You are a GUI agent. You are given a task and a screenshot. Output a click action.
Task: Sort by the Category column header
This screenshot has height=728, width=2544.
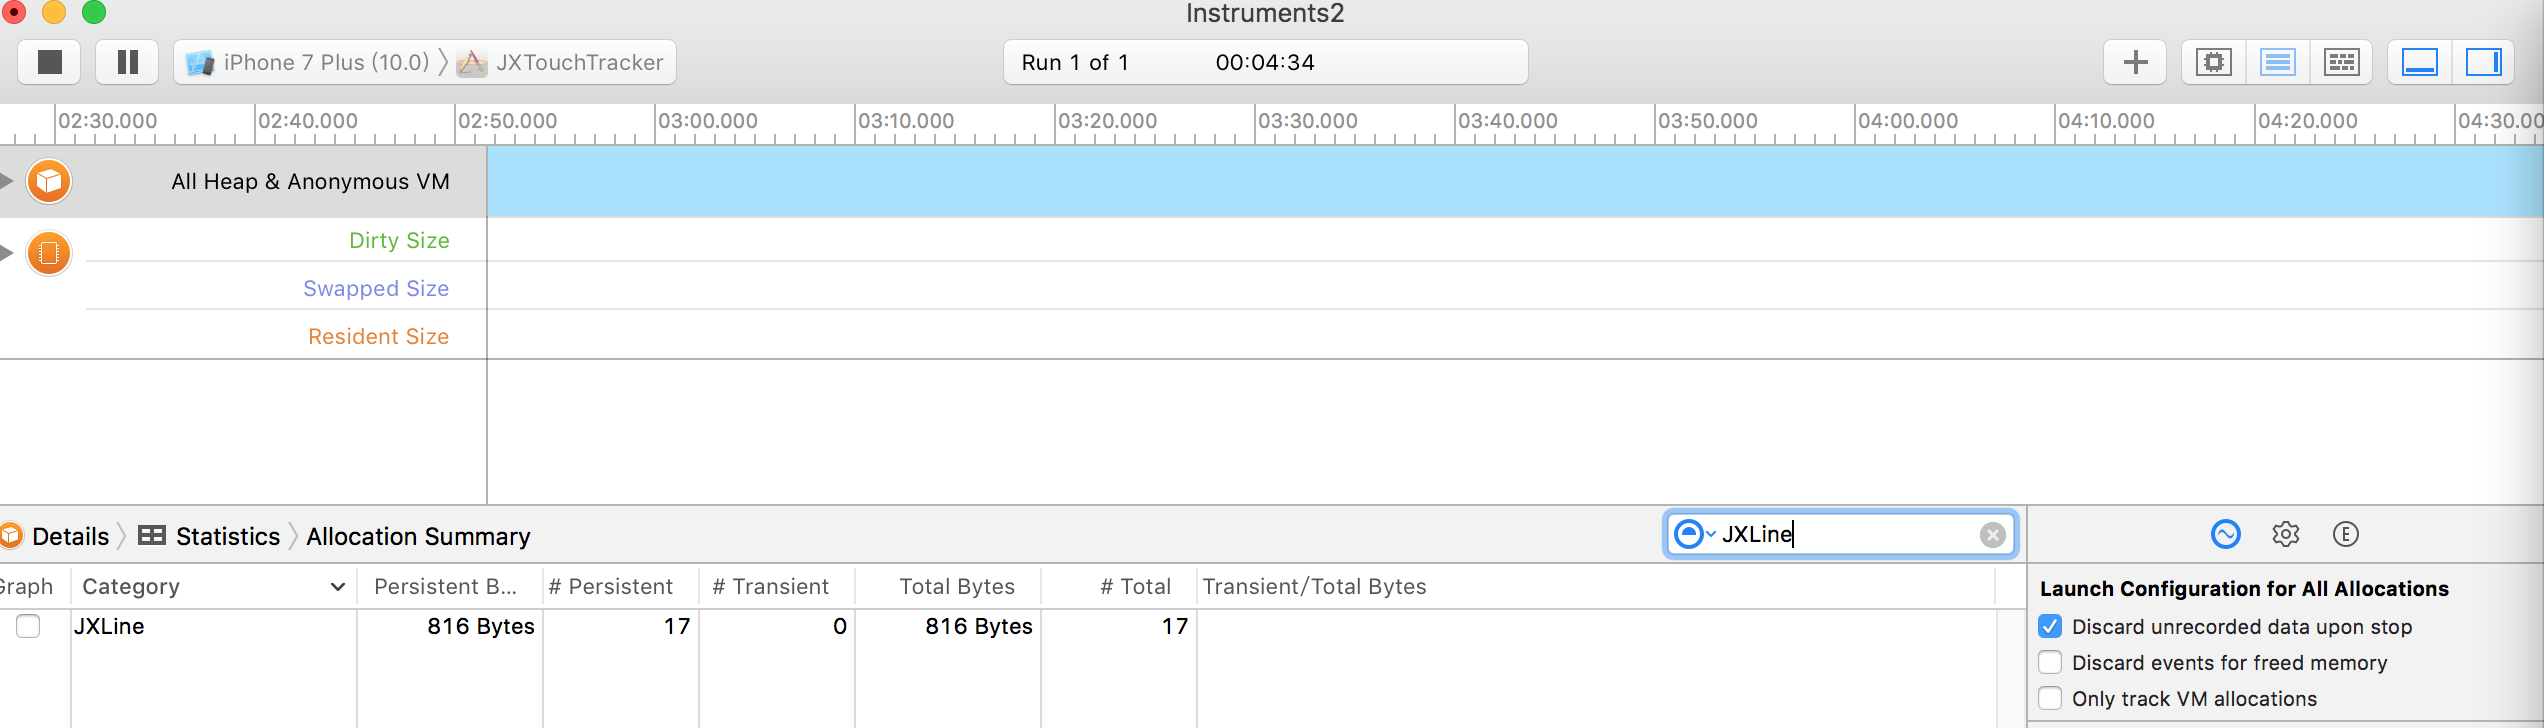pyautogui.click(x=214, y=586)
